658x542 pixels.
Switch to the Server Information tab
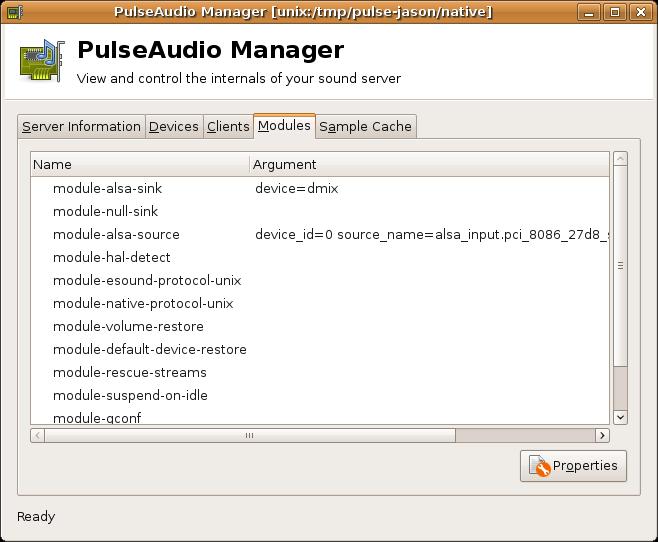click(x=81, y=126)
